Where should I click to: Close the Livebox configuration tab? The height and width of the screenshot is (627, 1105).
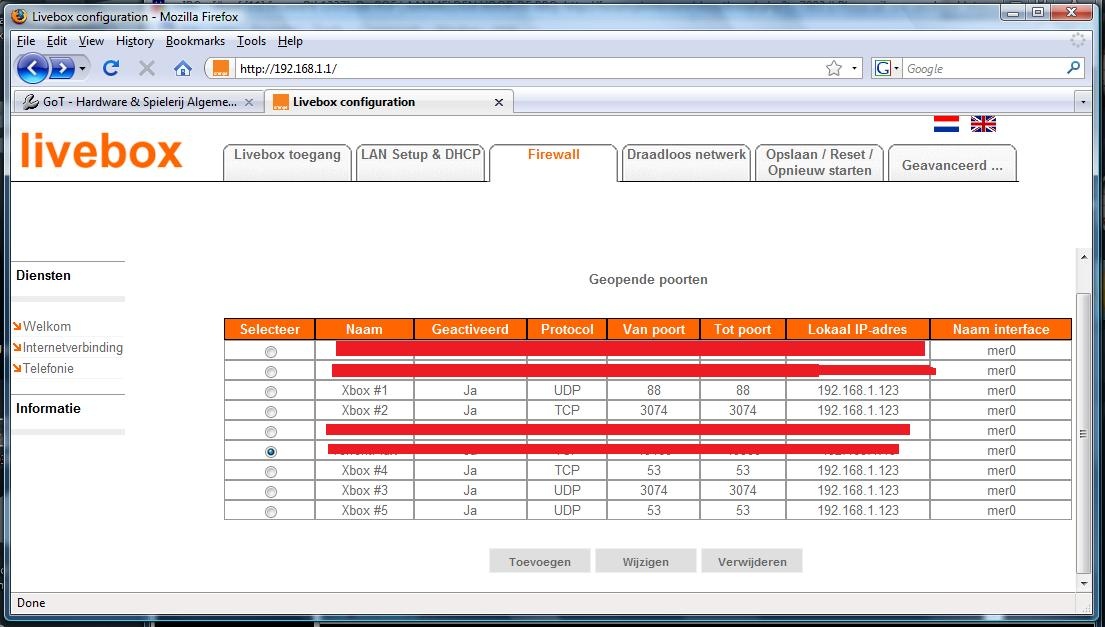[499, 102]
